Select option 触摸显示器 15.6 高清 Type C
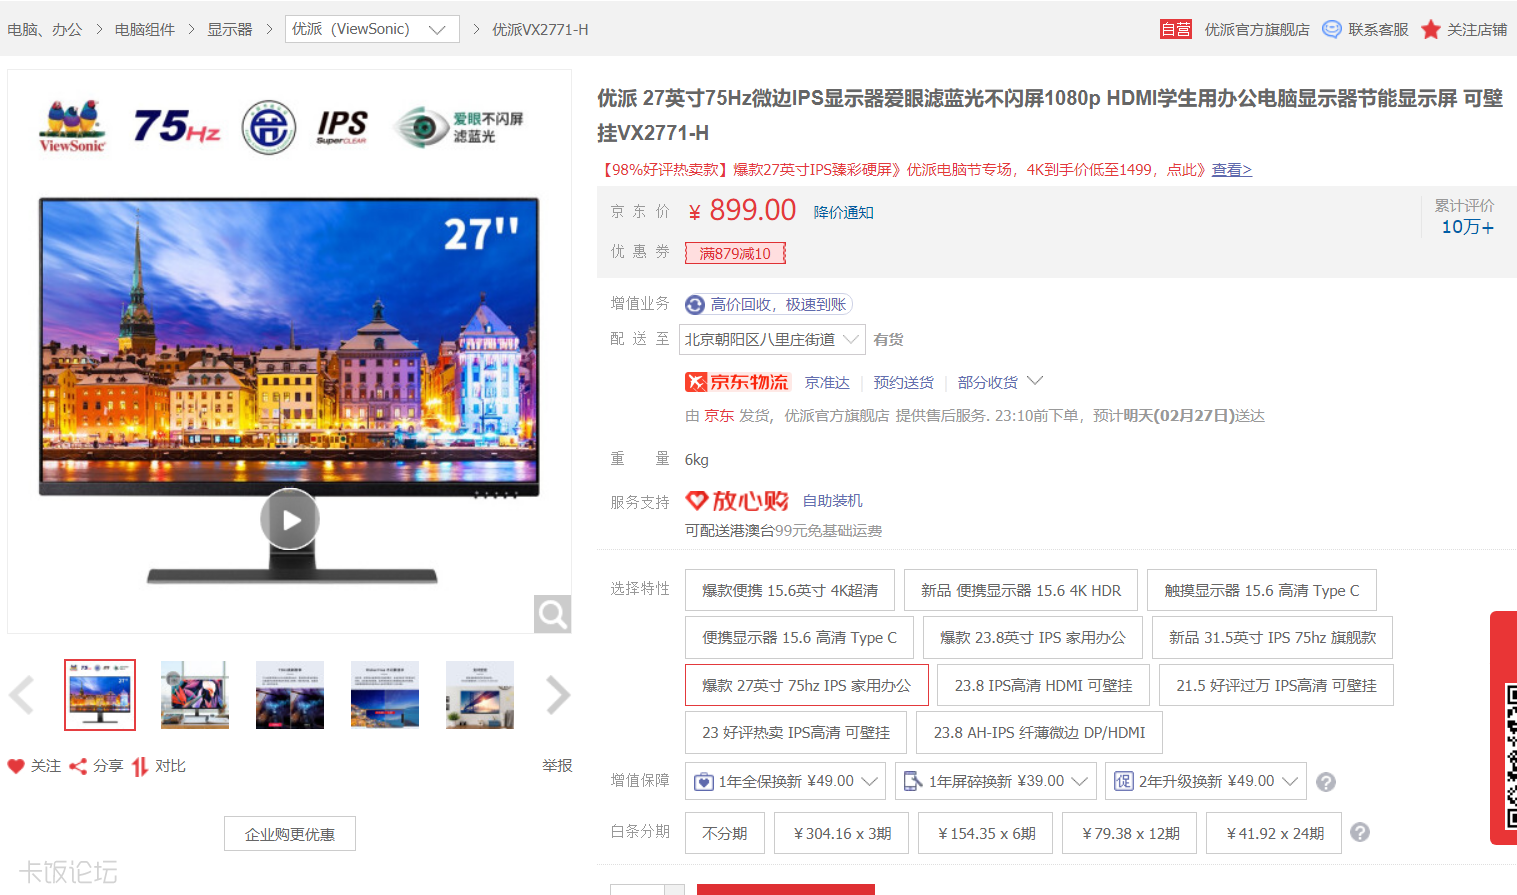 point(1262,590)
